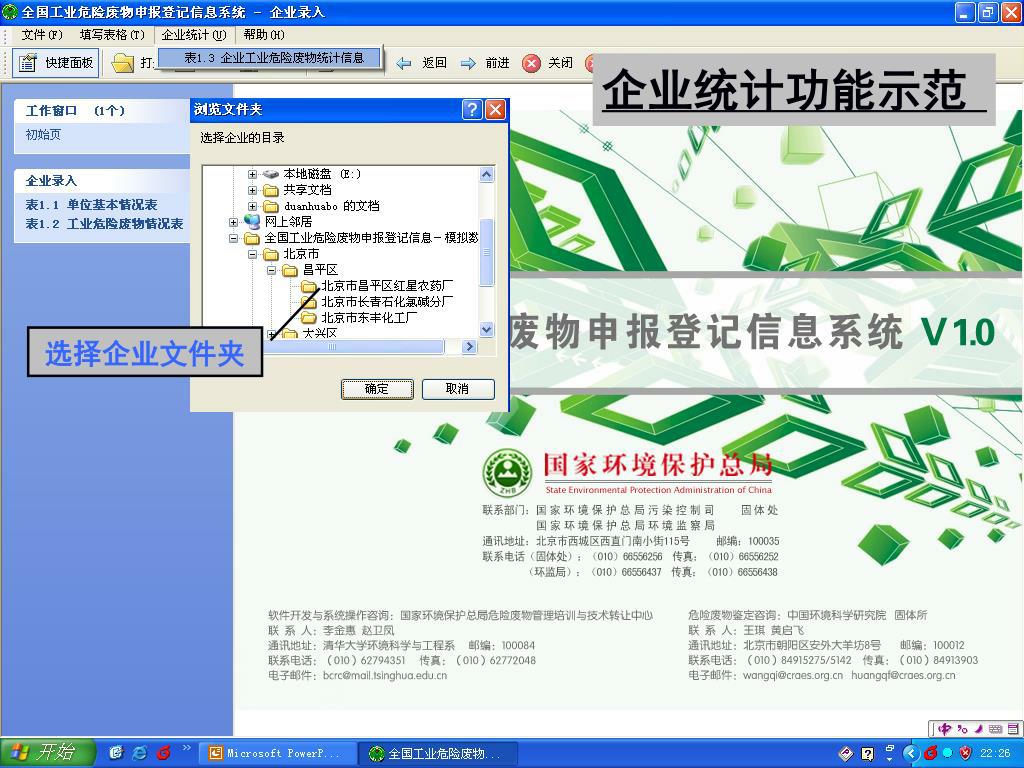Open 表1.1 单位基本情况表 link

tap(91, 204)
